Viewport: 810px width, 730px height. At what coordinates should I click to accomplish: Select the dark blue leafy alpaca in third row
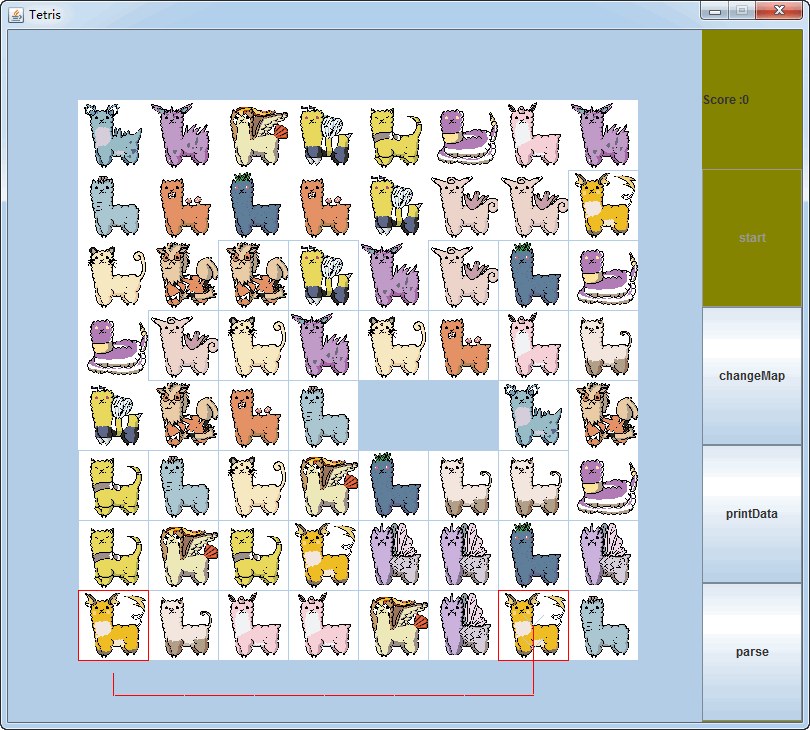coord(533,275)
